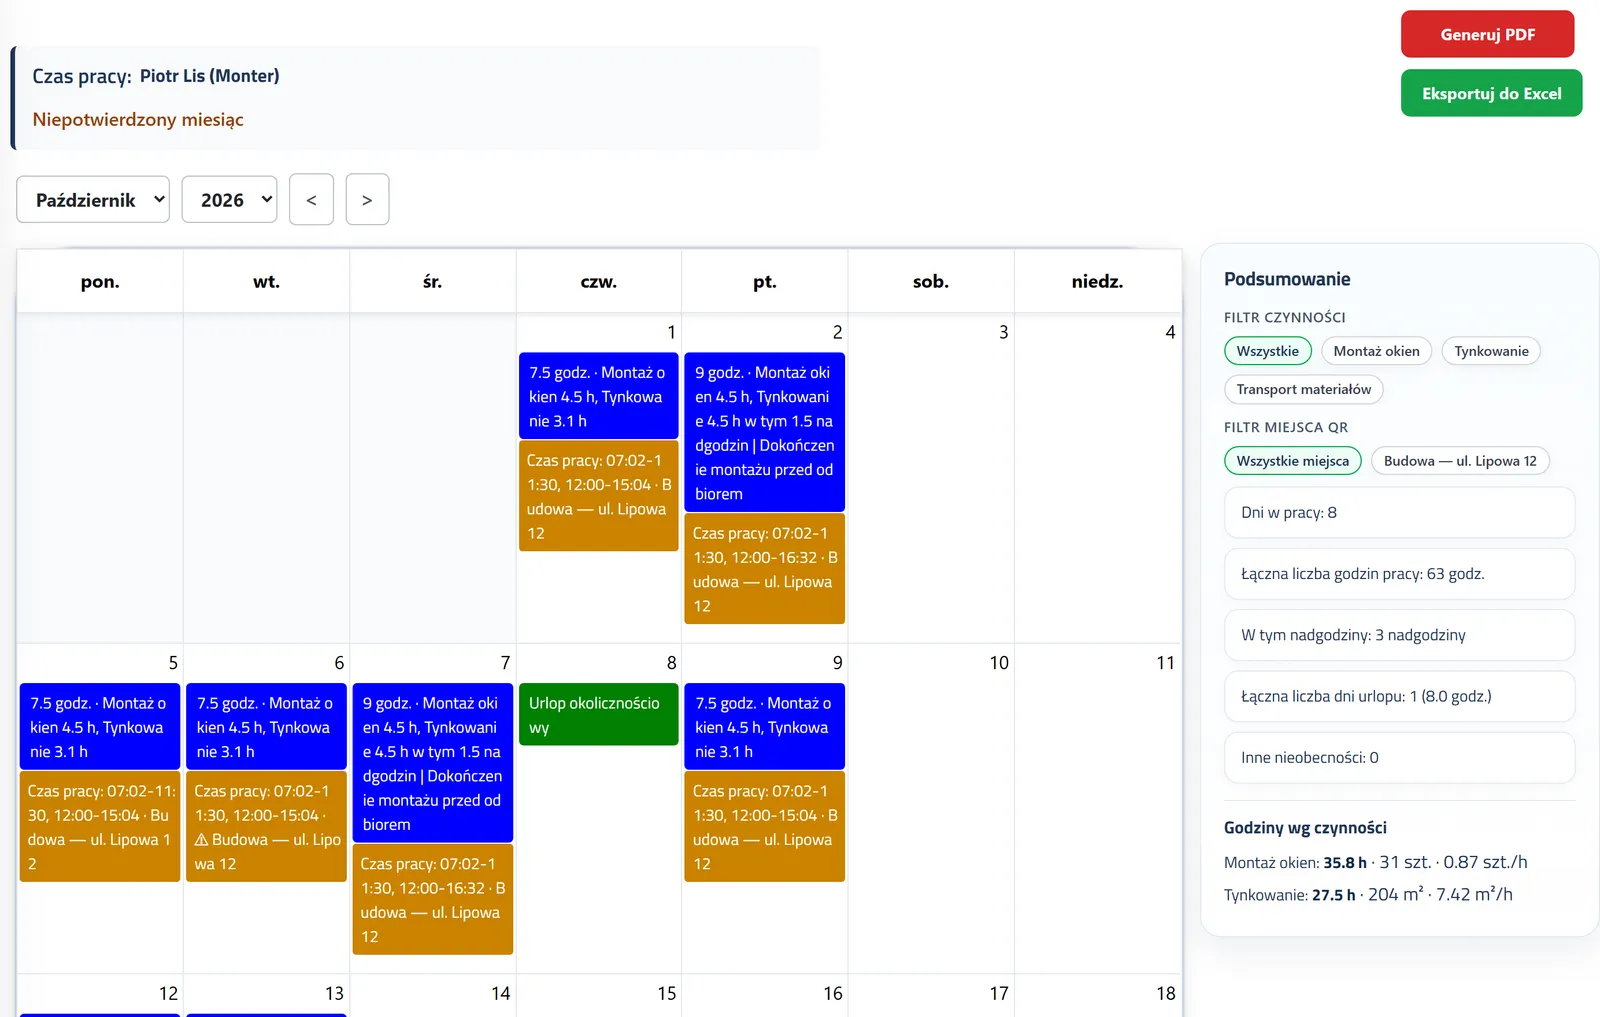Viewport: 1600px width, 1017px height.
Task: Click the W tym nadgodziny: 3 nadgodziny card
Action: [x=1399, y=635]
